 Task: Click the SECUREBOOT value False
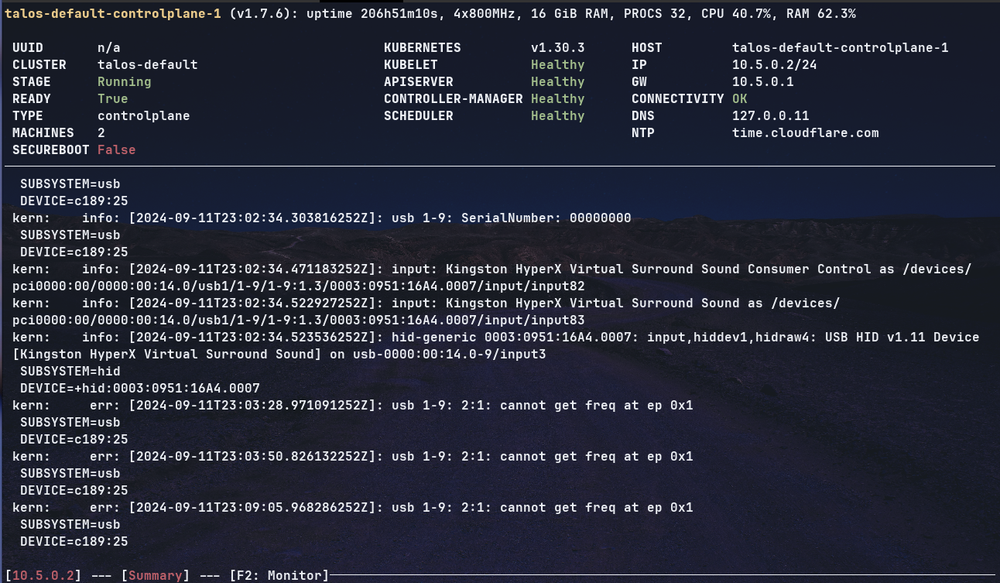click(117, 150)
